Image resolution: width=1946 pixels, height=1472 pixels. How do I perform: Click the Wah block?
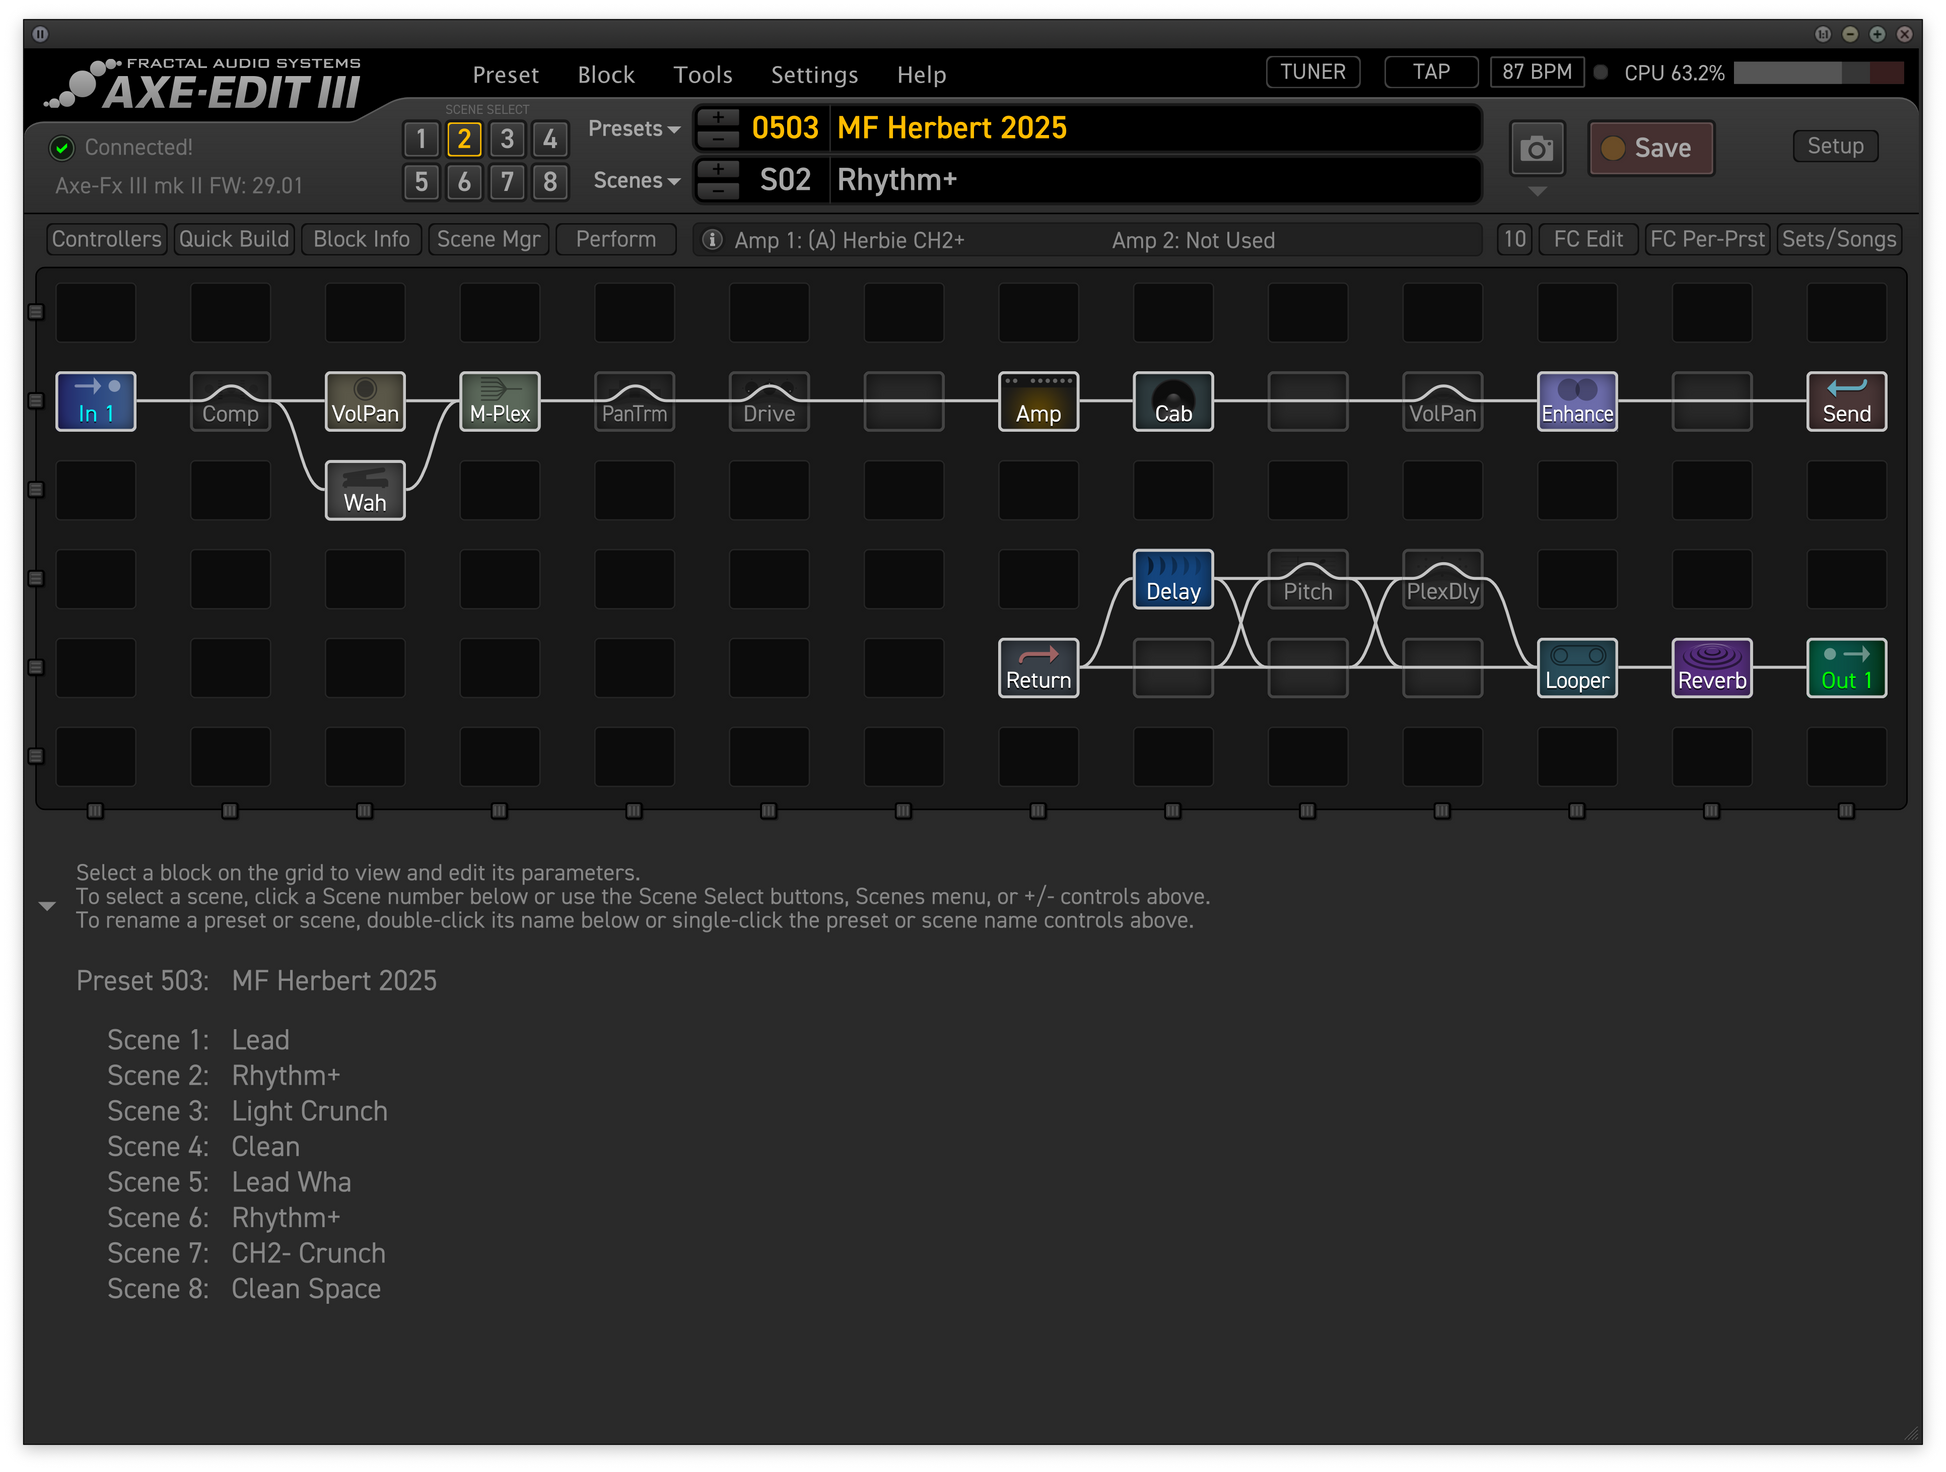365,490
